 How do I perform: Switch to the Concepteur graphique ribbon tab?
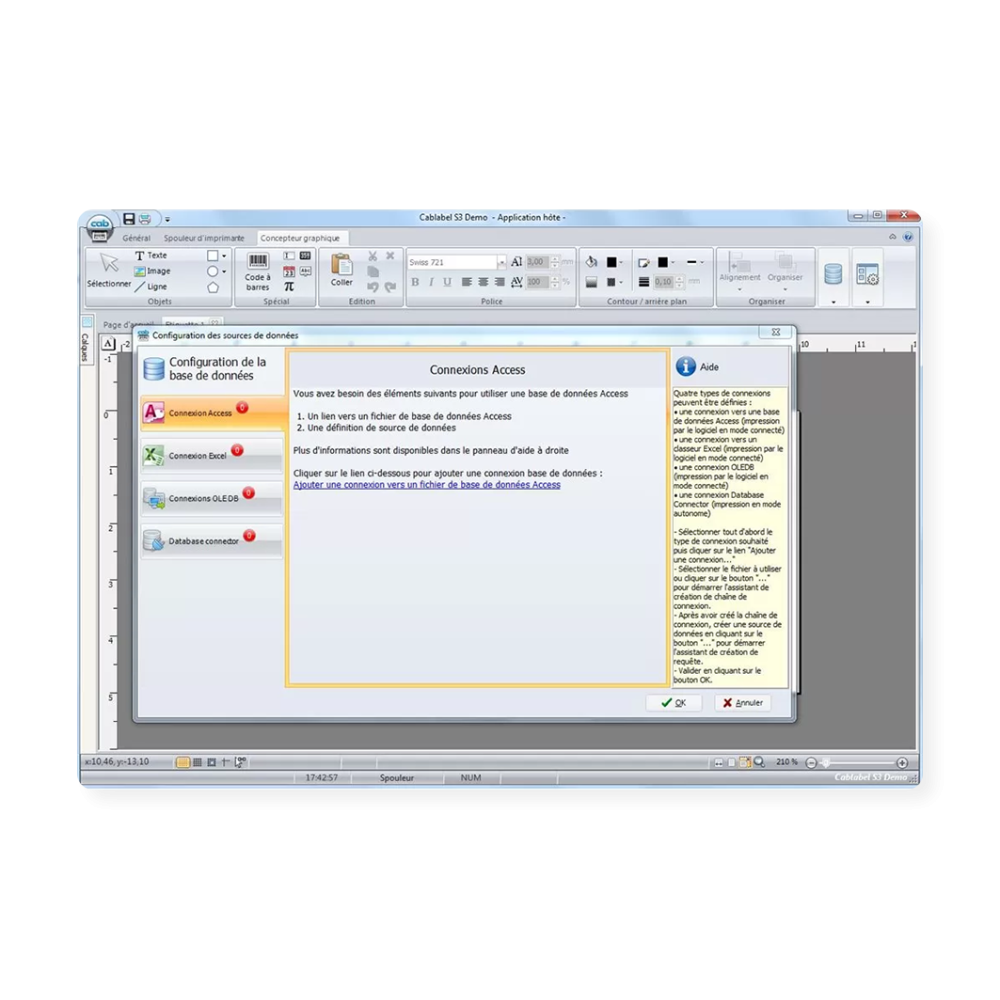click(302, 238)
